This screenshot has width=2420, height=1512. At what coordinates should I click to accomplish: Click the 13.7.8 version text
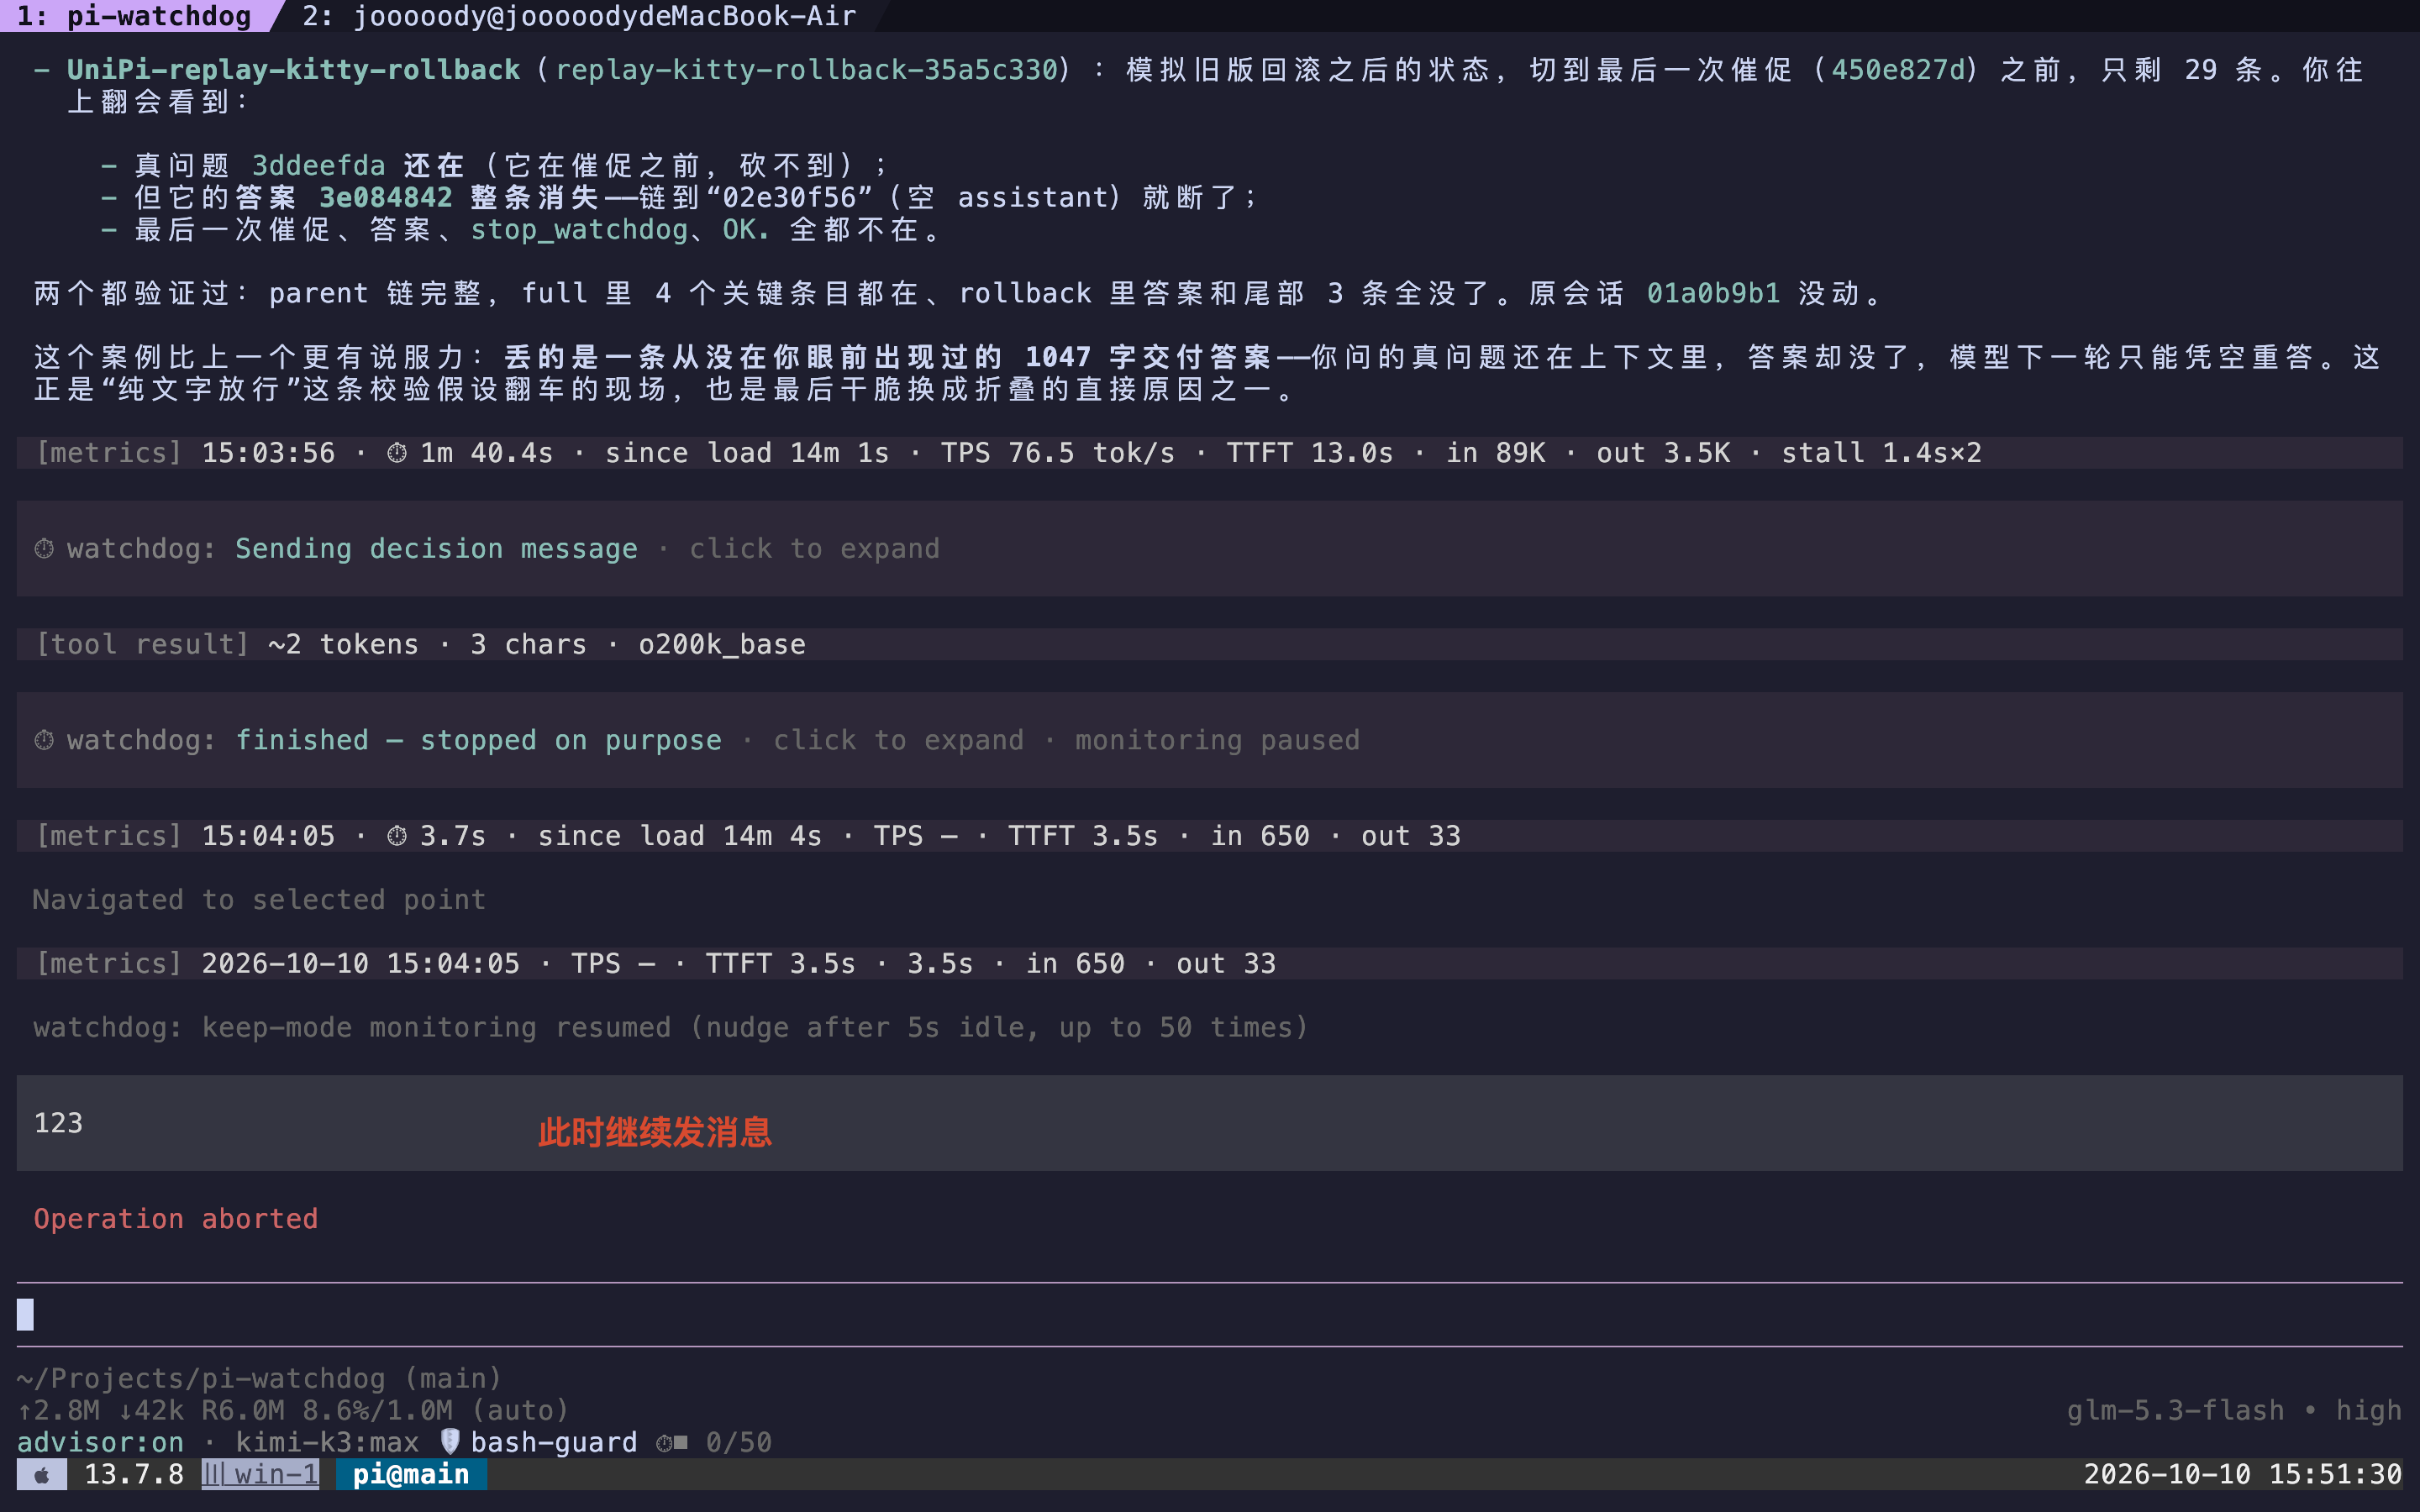pos(134,1474)
